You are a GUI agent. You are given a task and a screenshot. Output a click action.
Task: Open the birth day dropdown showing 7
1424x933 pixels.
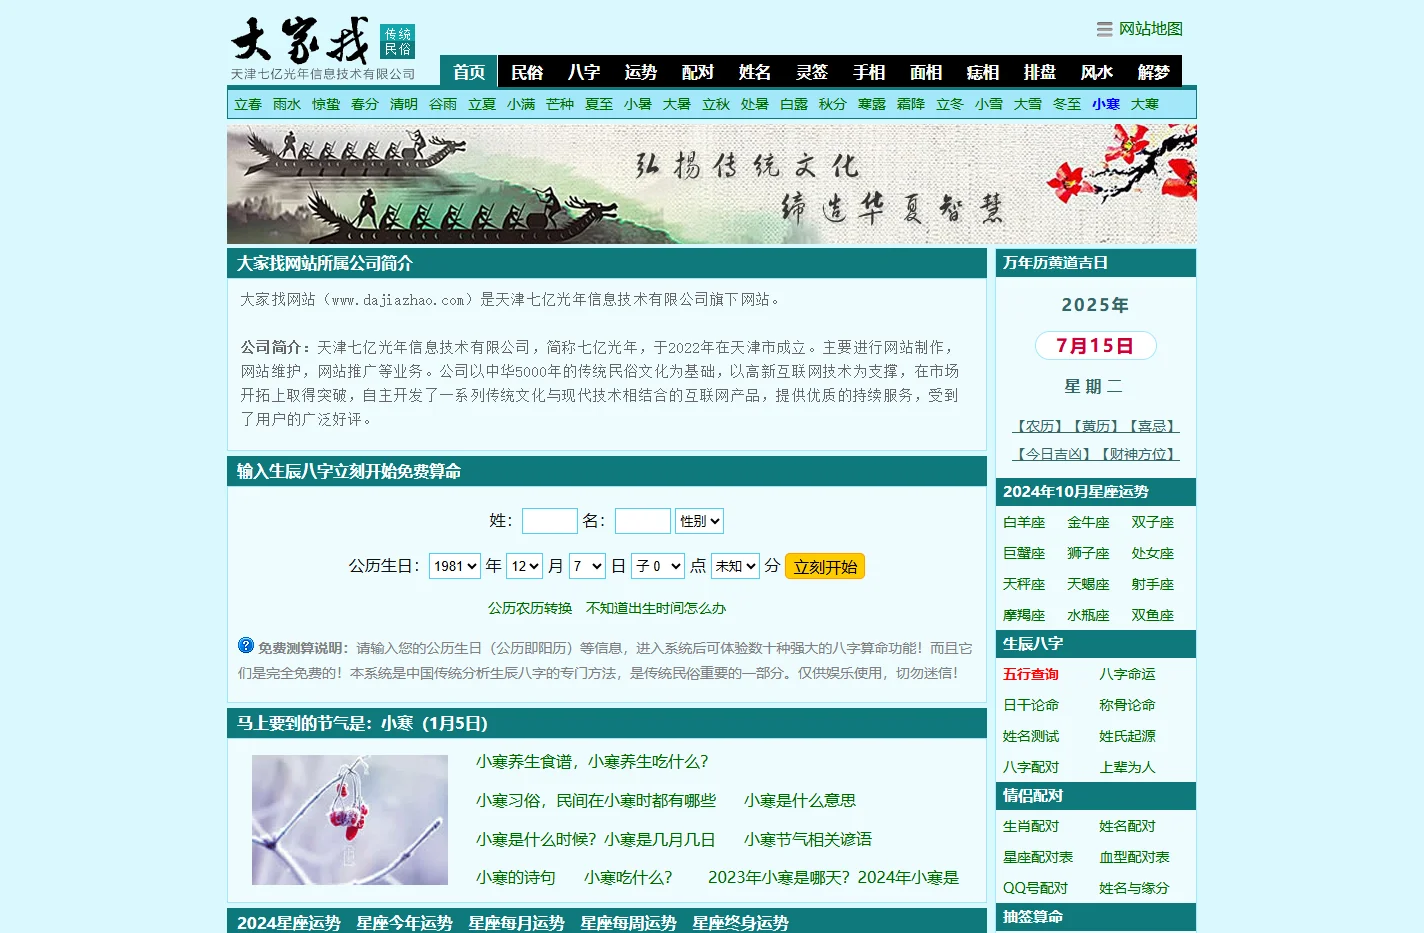[588, 566]
